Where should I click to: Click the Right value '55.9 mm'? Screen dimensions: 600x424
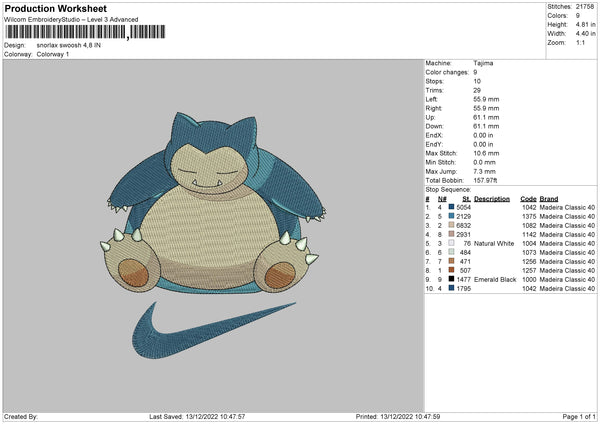click(x=486, y=108)
